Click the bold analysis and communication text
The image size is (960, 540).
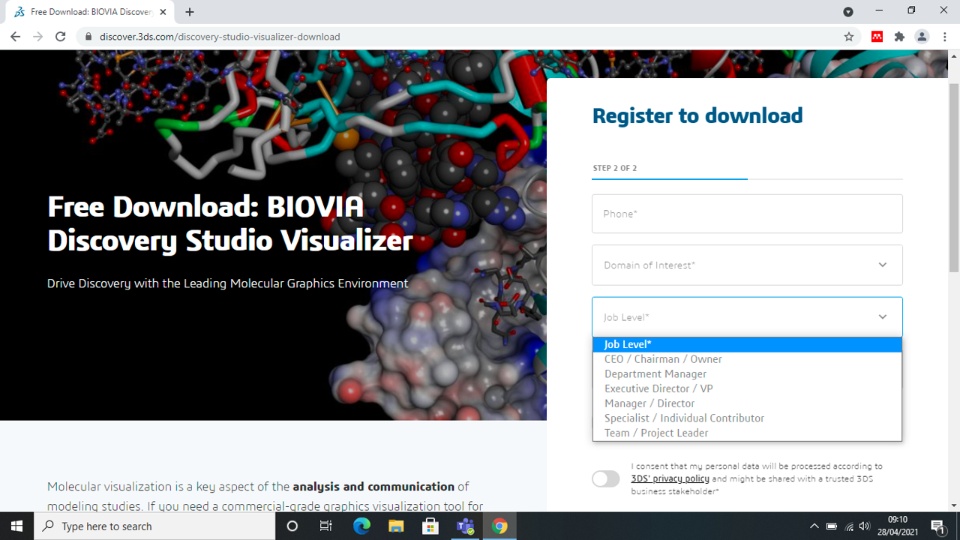(373, 486)
